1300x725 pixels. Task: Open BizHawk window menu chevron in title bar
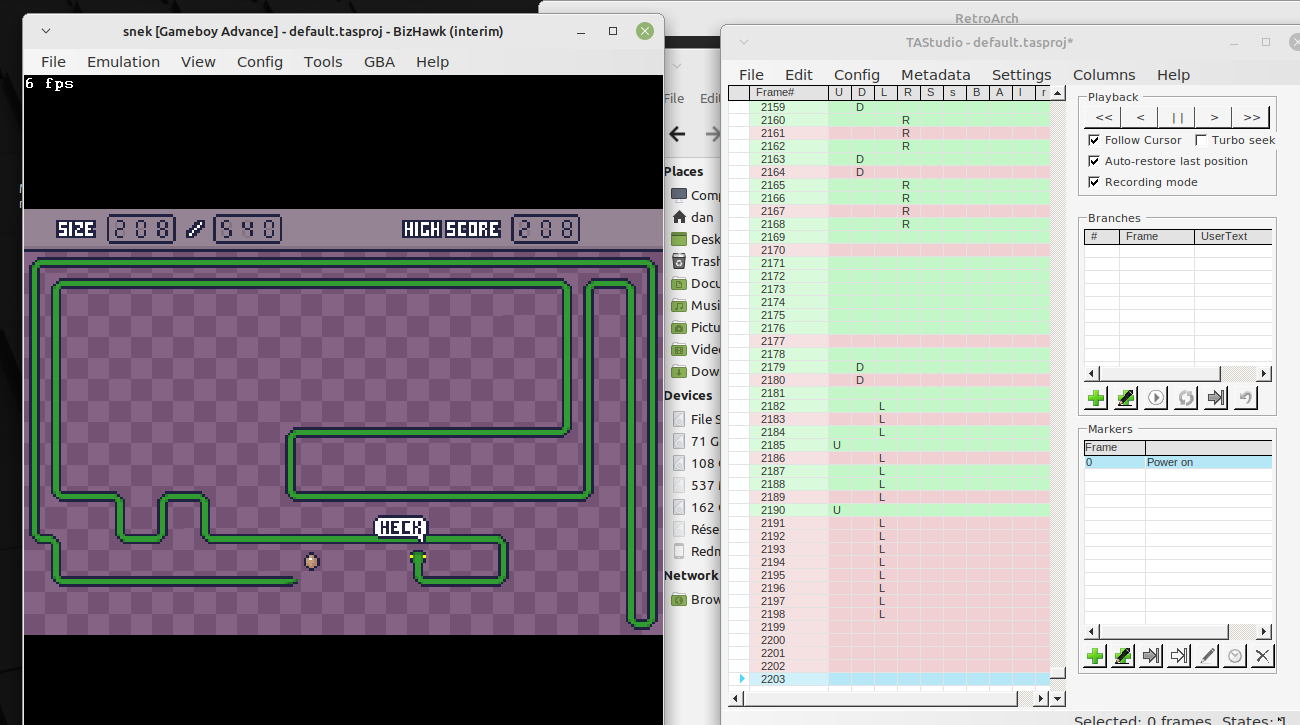pos(46,31)
